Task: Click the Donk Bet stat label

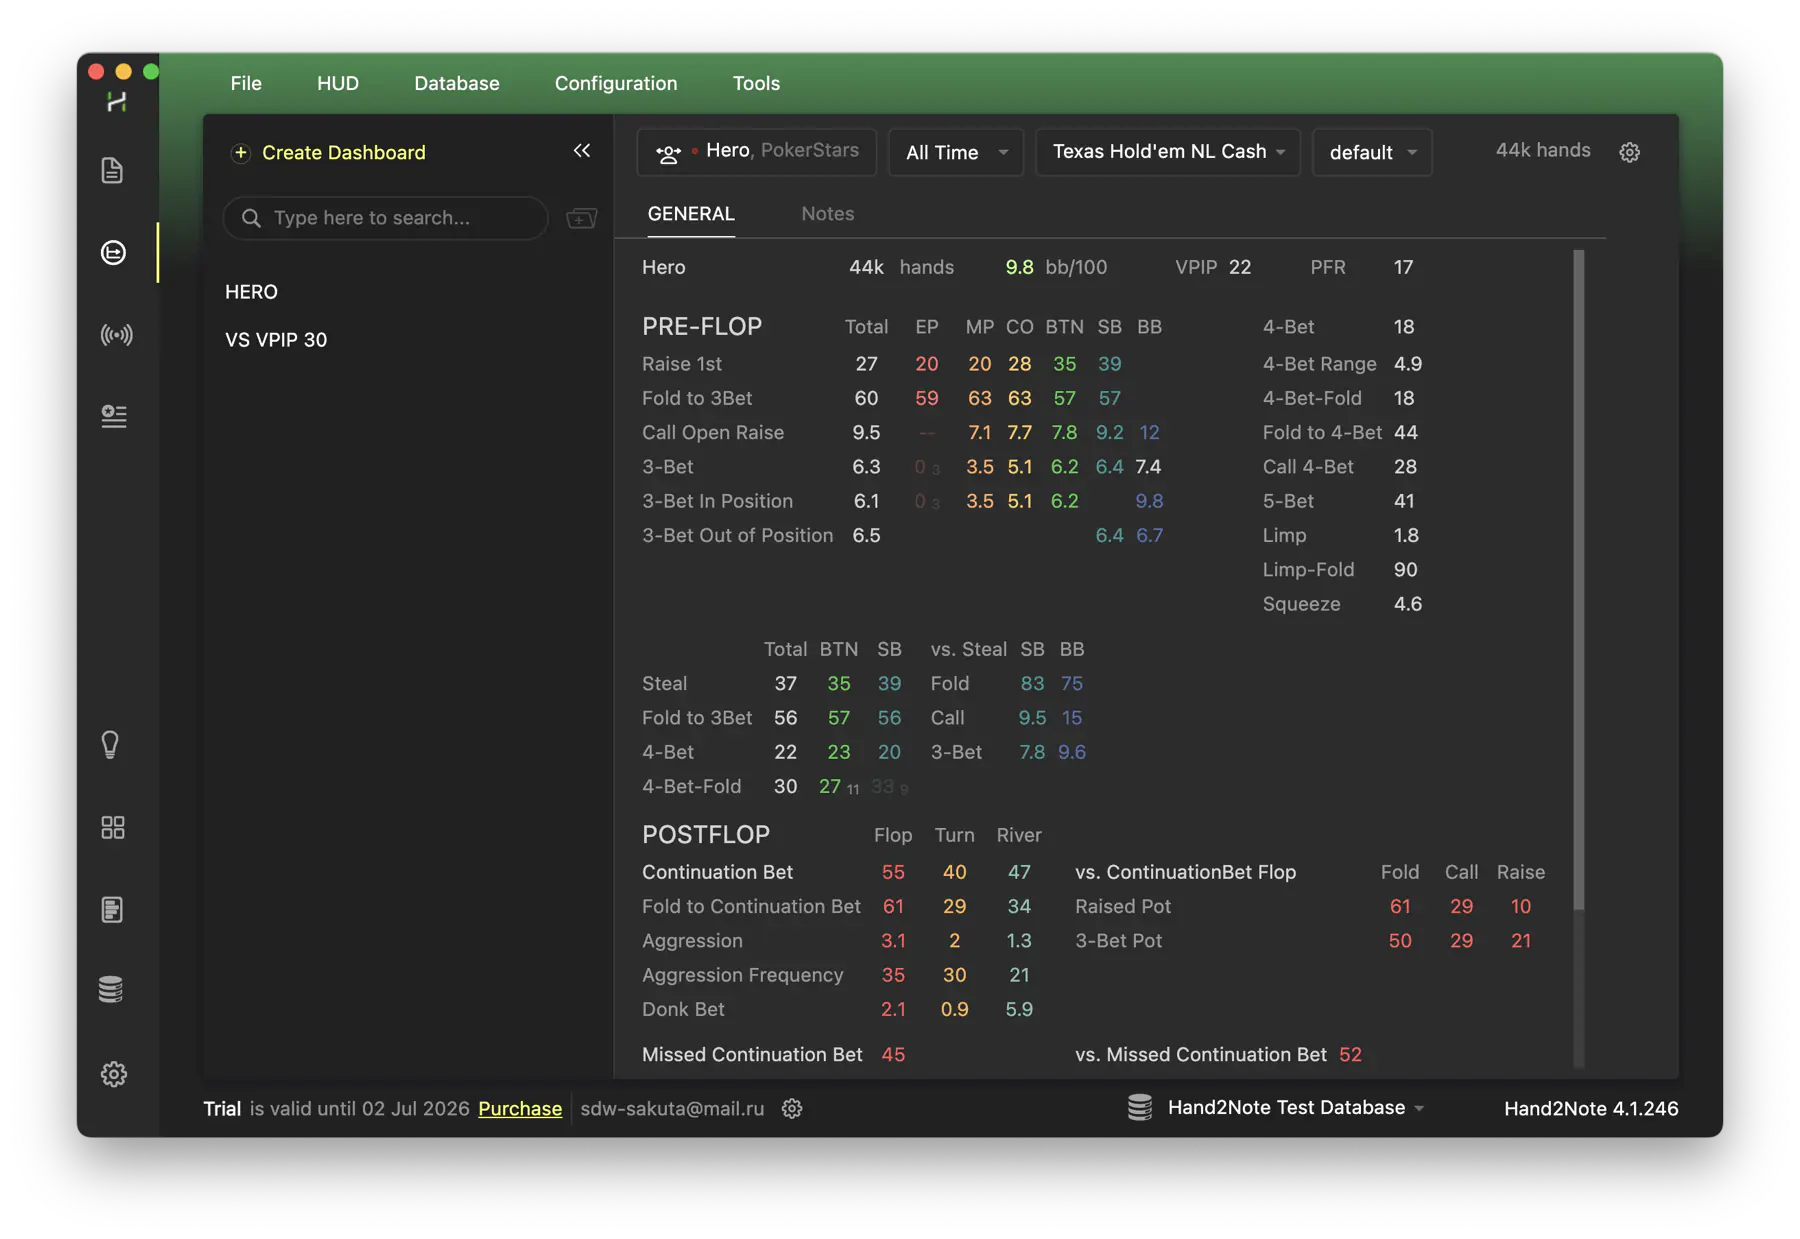Action: [683, 1009]
